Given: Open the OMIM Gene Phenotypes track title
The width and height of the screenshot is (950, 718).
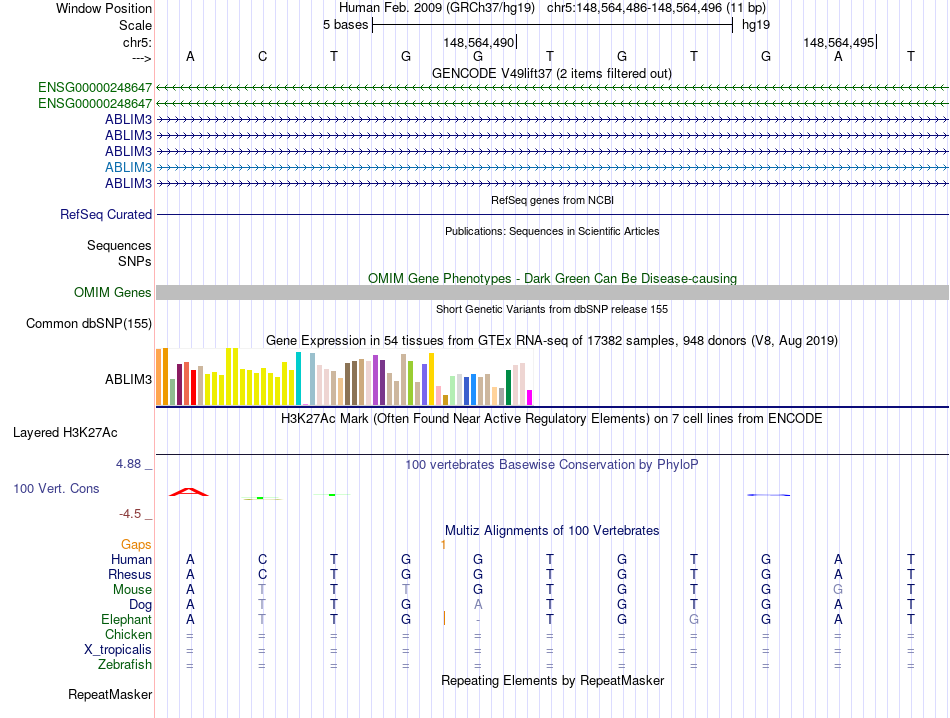Looking at the screenshot, I should tap(552, 278).
